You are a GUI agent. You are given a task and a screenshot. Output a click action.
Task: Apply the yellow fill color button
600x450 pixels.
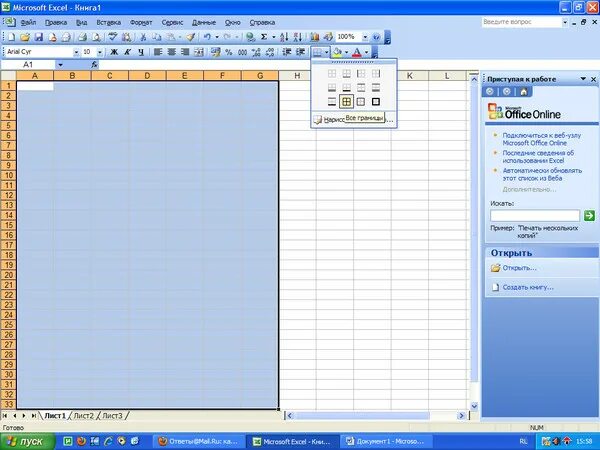coord(338,52)
